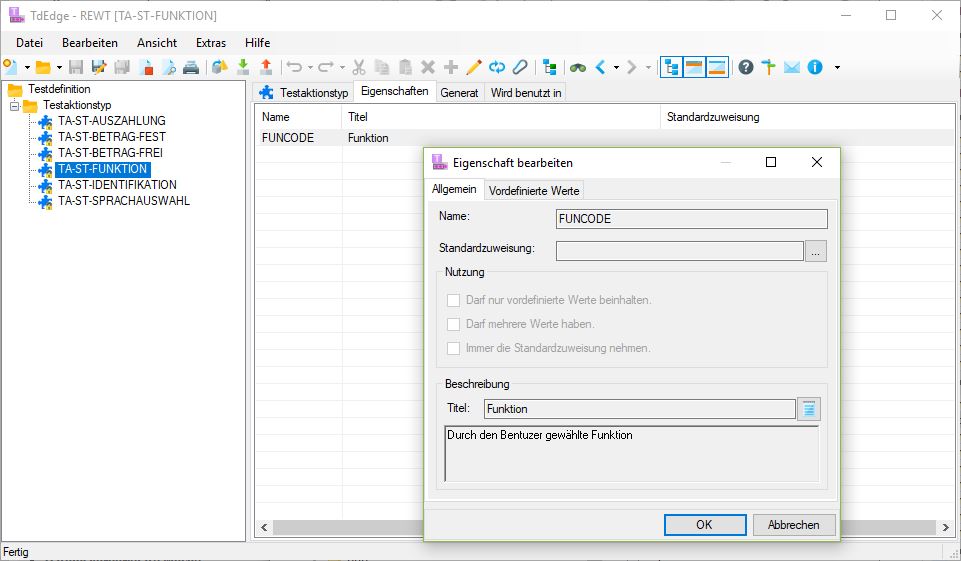This screenshot has width=961, height=561.
Task: Confirm the dialog with OK
Action: click(x=704, y=525)
